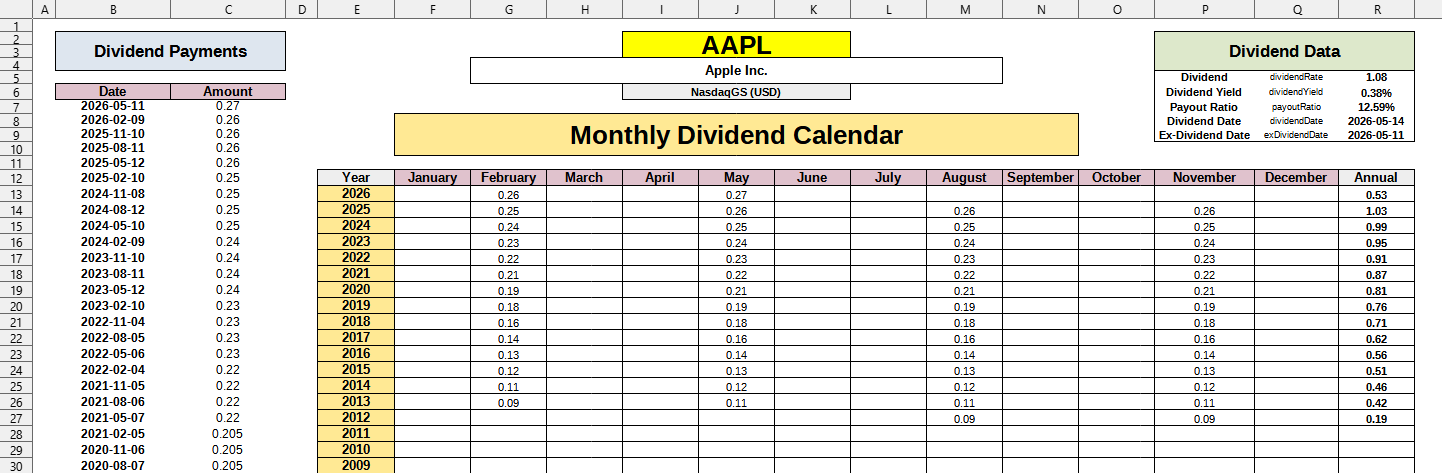This screenshot has width=1442, height=473.
Task: Click column header B
Action: tap(112, 9)
